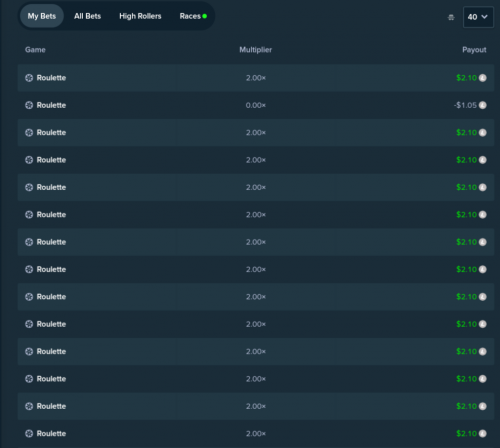Click the coin icon next to -$1.05
This screenshot has height=448, width=500.
click(483, 105)
